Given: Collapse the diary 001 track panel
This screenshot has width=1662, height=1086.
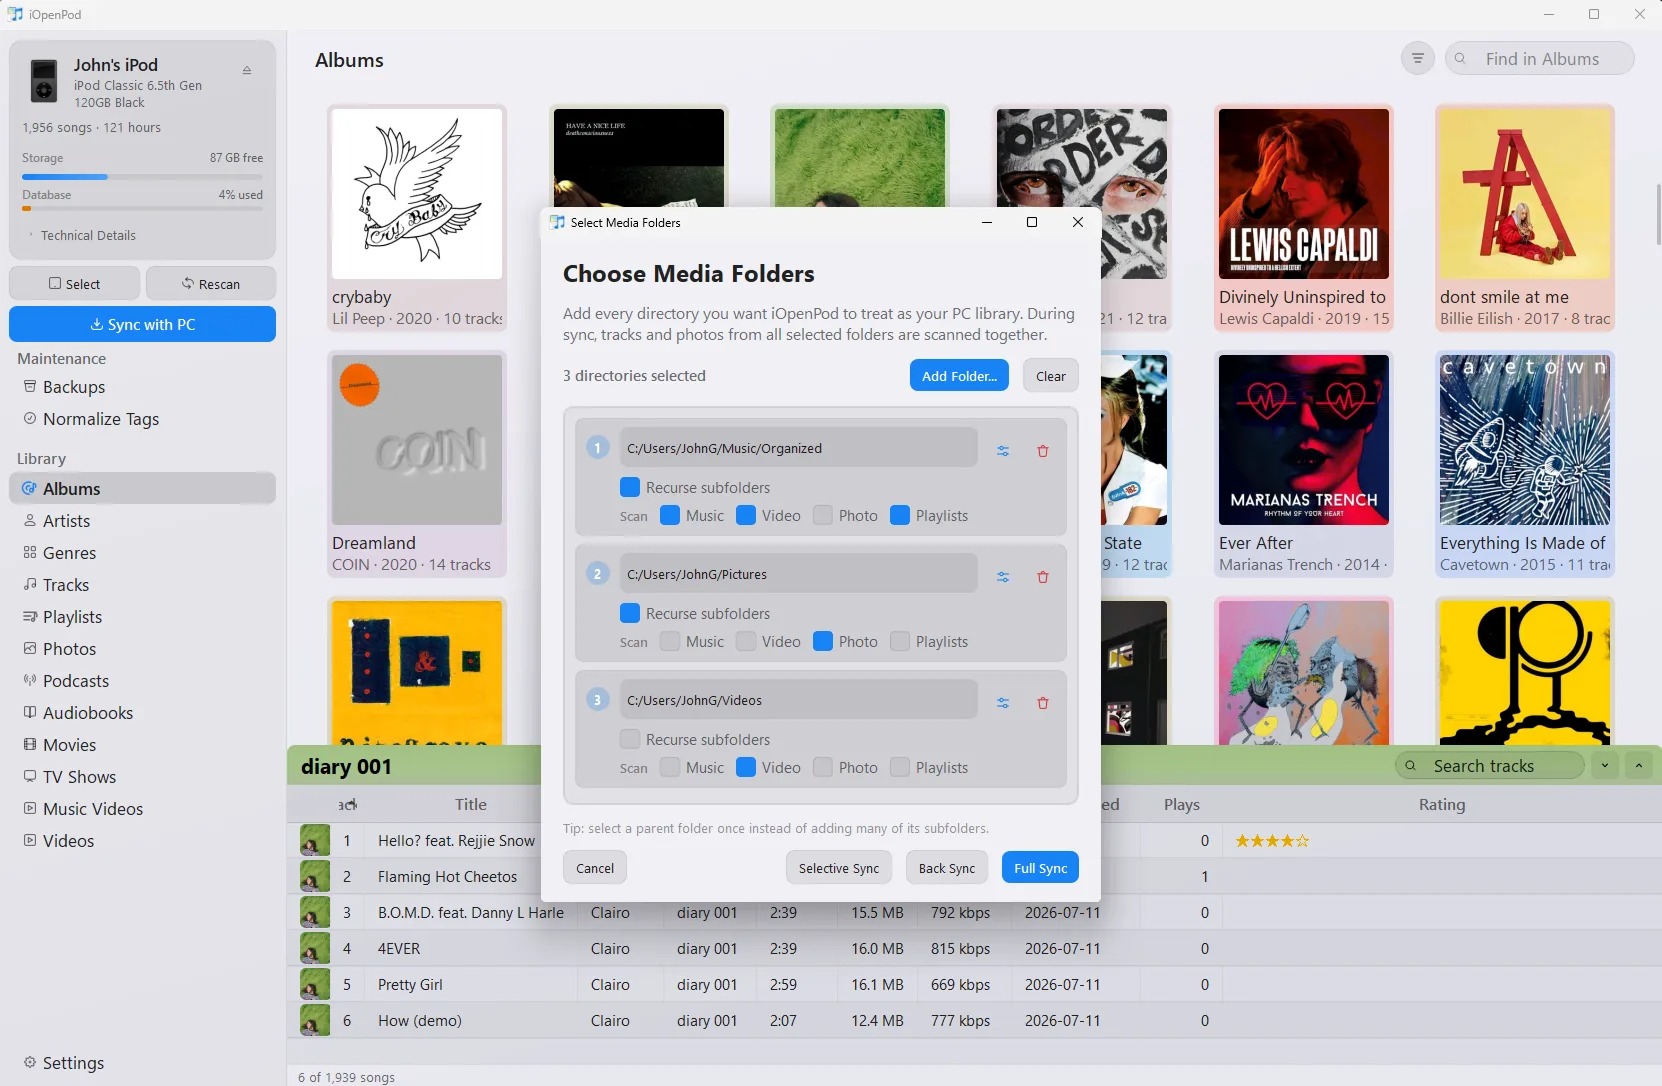Looking at the screenshot, I should coord(1639,766).
